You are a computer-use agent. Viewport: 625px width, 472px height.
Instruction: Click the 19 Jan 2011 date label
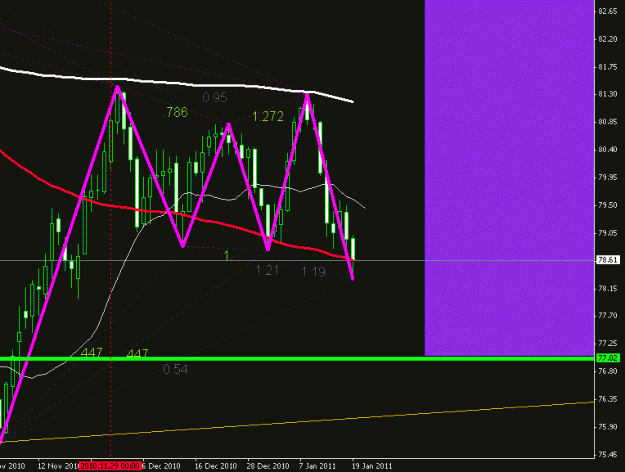[372, 466]
